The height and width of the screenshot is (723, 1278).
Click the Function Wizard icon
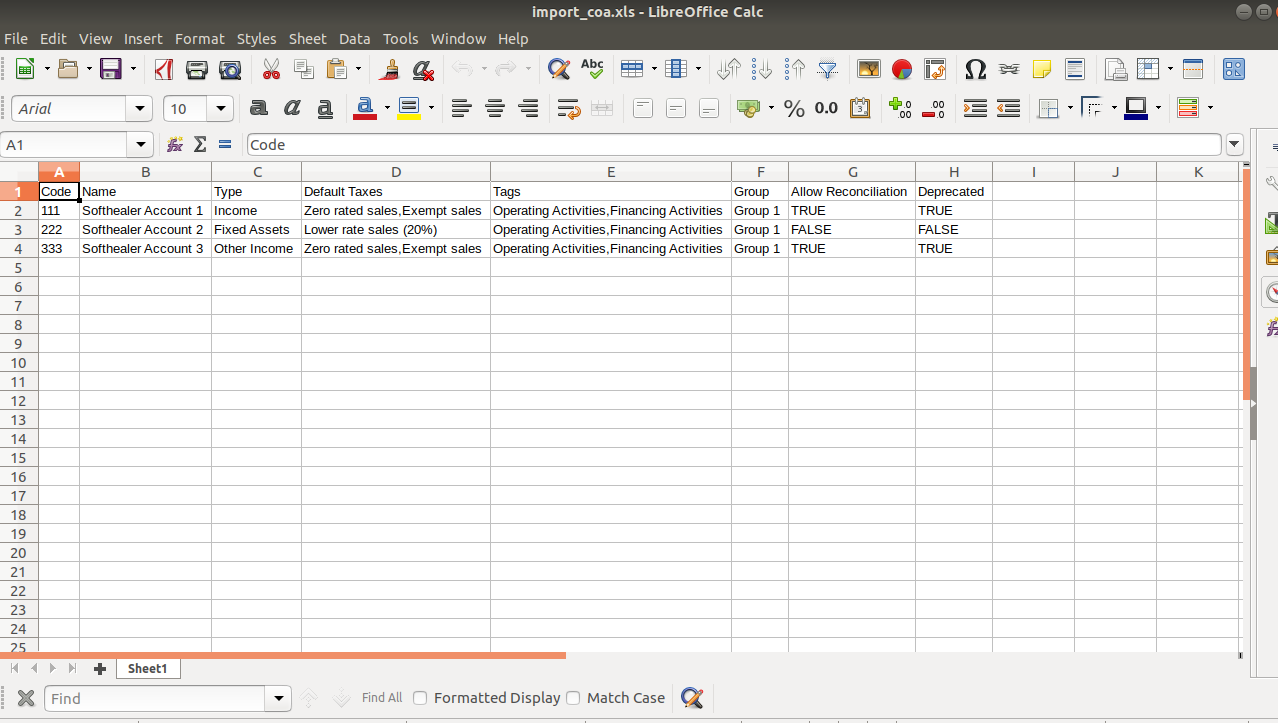[x=175, y=145]
